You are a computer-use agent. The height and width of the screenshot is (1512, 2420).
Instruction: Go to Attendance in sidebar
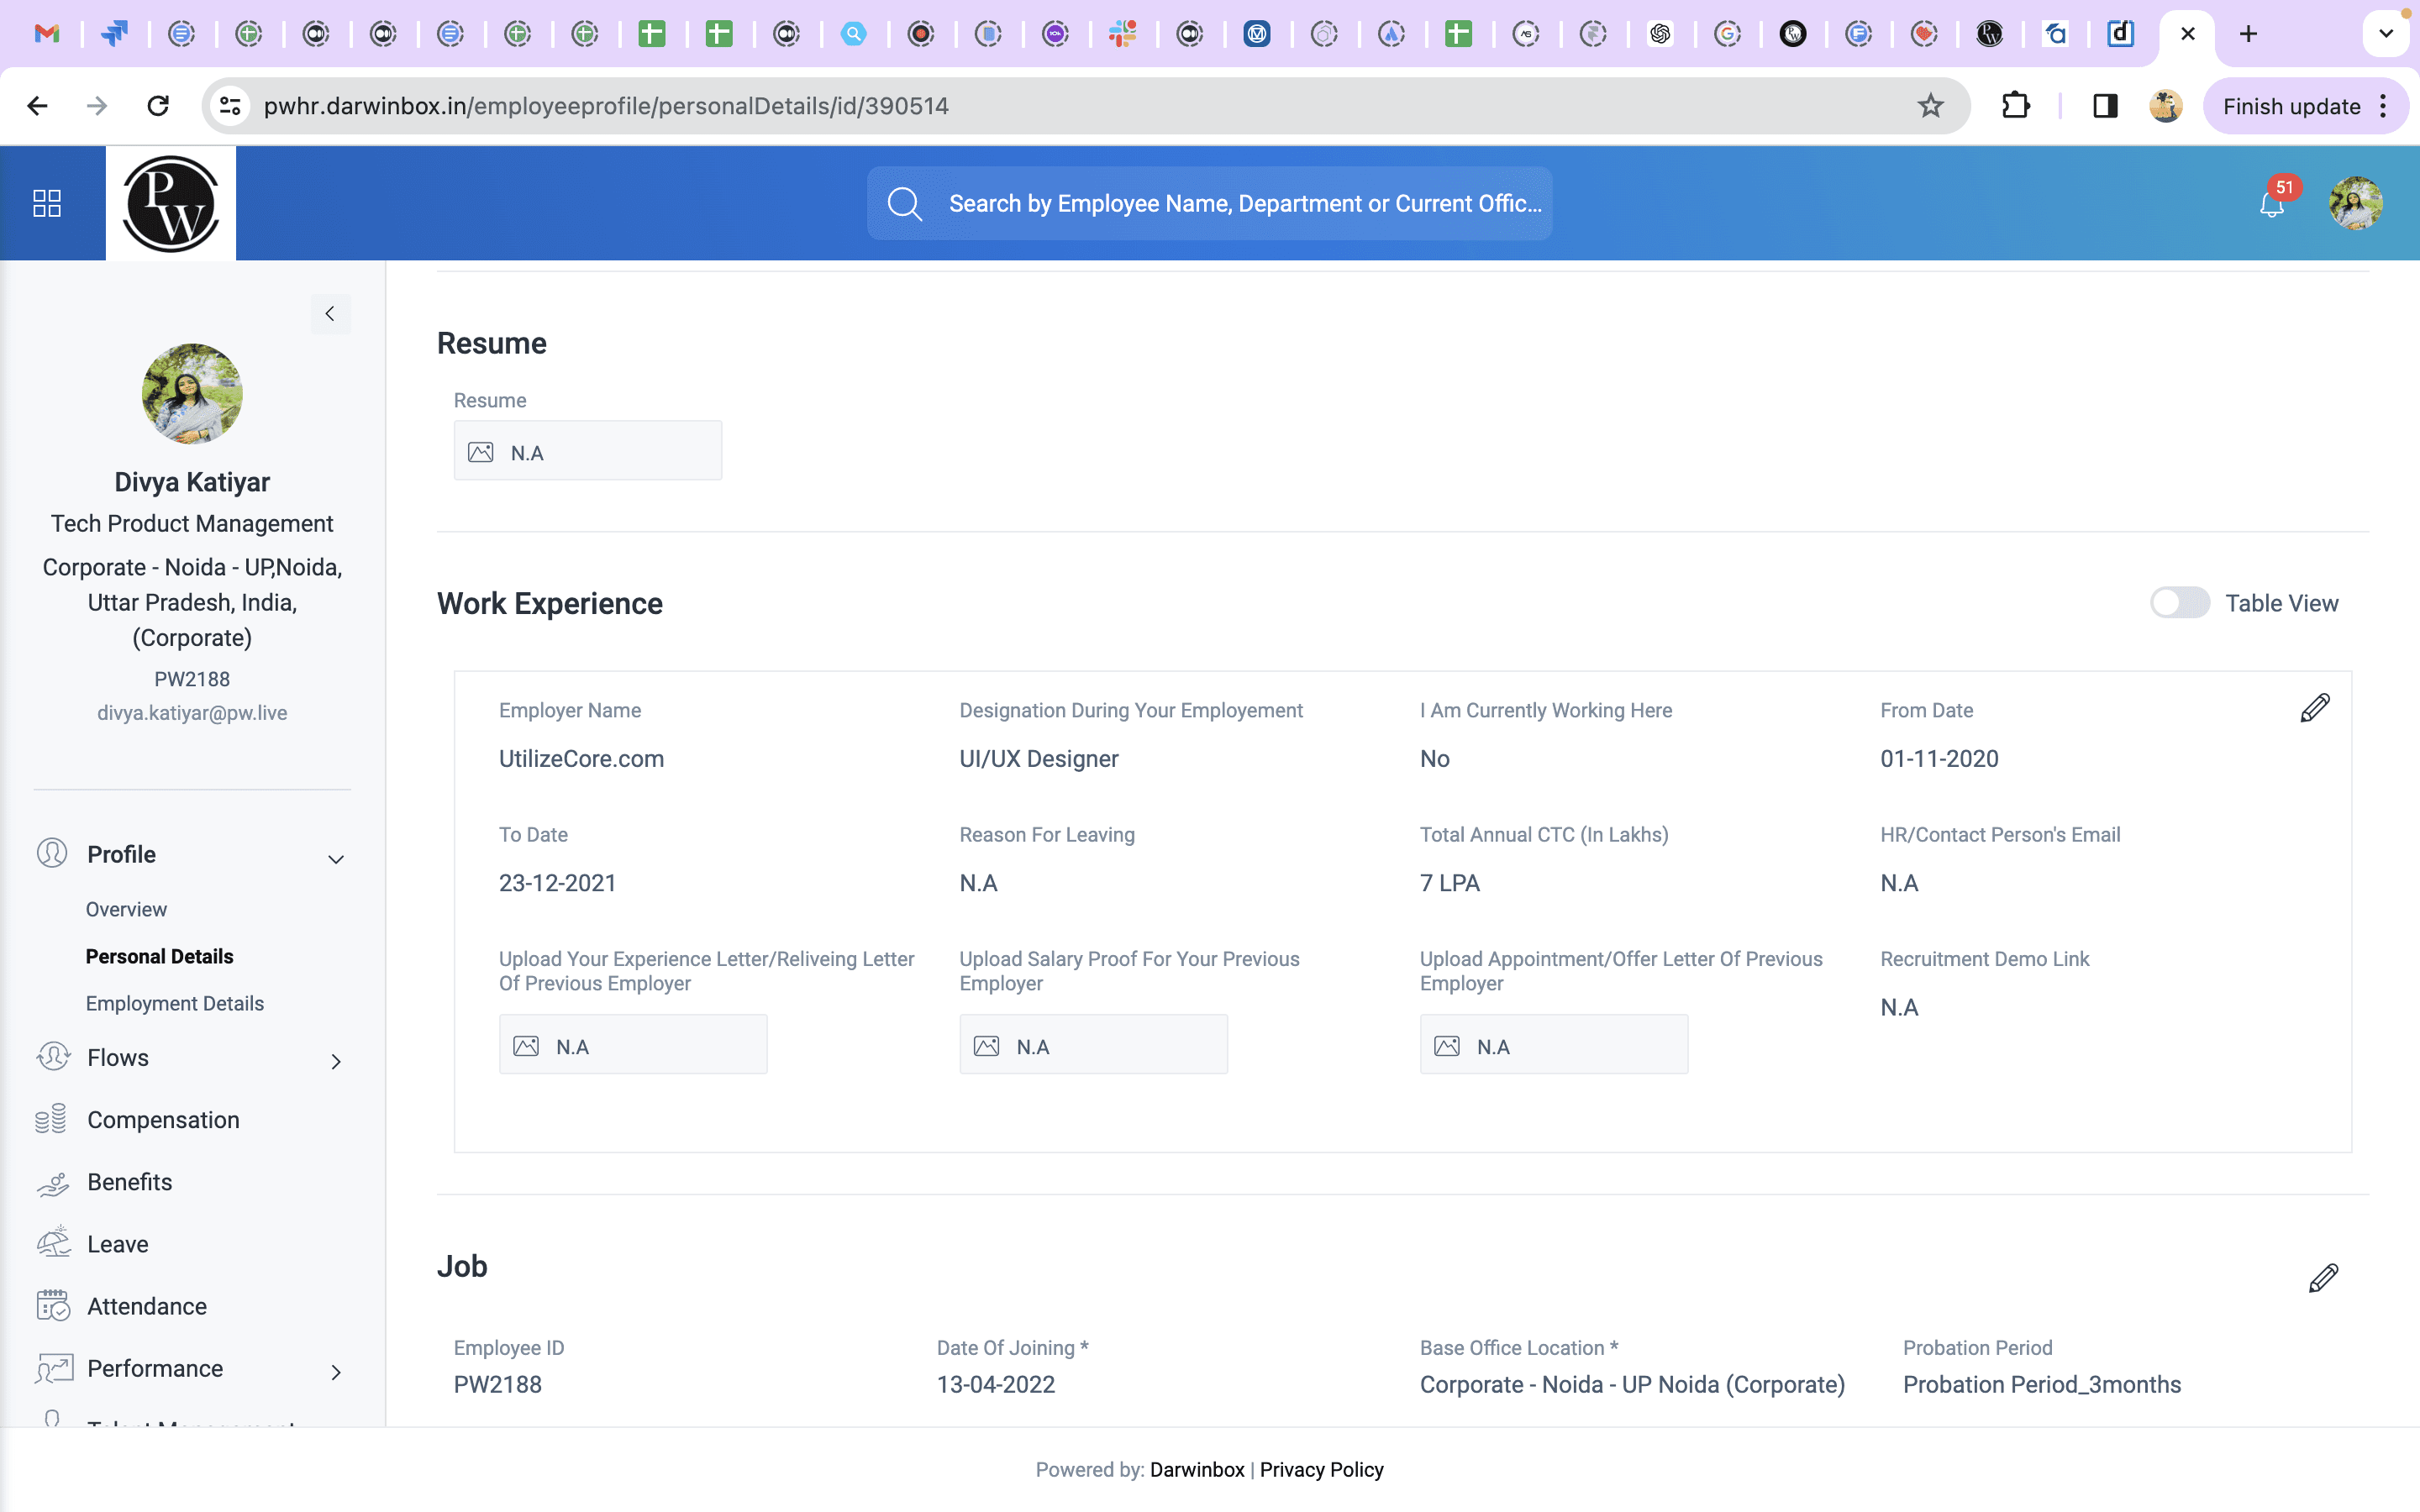click(x=146, y=1305)
